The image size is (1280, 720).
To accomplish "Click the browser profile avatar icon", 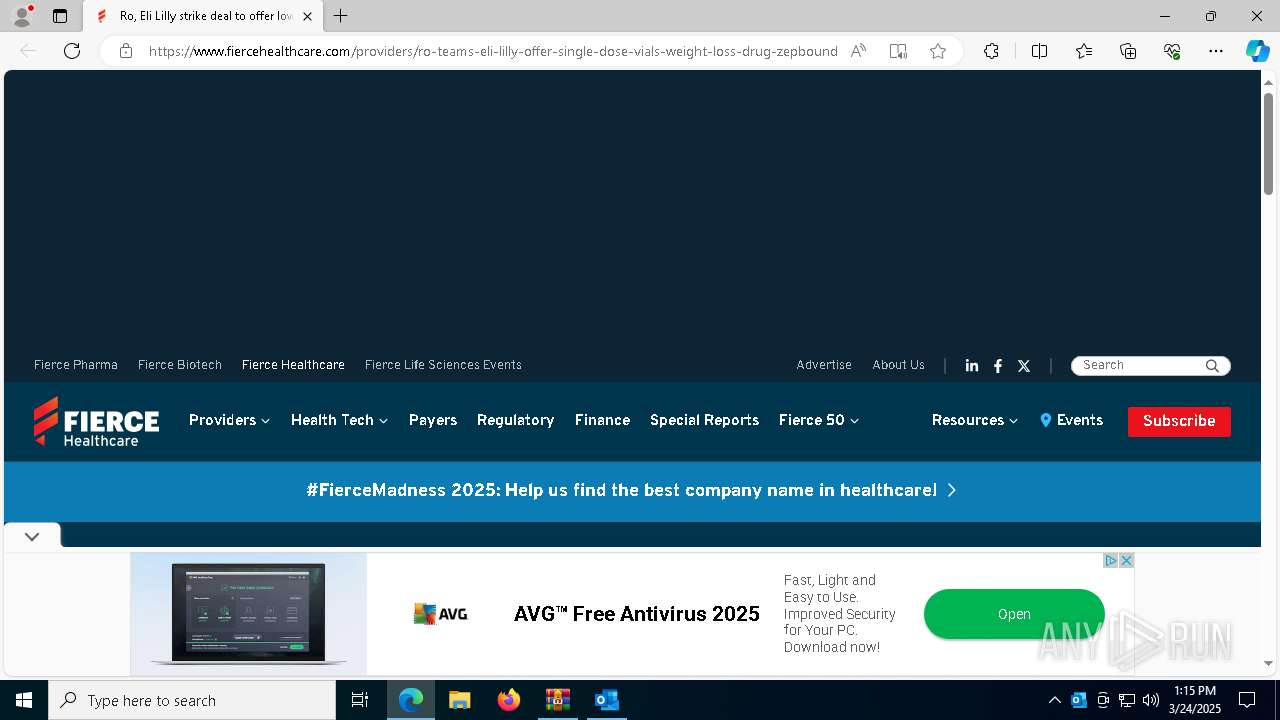I will (x=22, y=16).
